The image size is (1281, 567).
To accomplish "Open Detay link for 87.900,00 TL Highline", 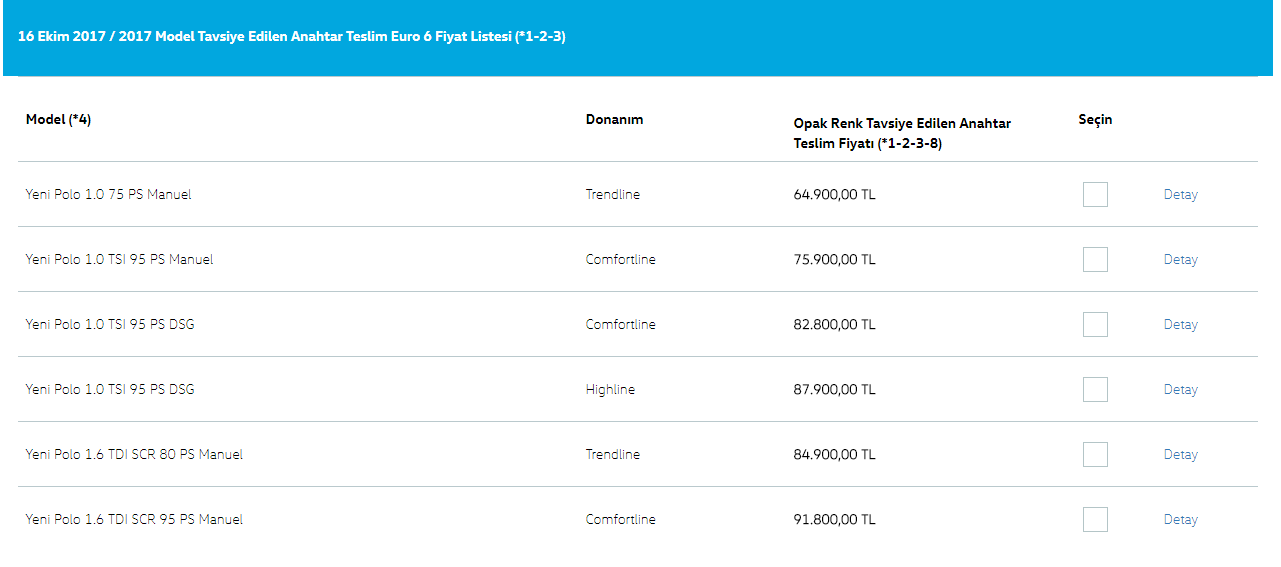I will click(x=1180, y=390).
